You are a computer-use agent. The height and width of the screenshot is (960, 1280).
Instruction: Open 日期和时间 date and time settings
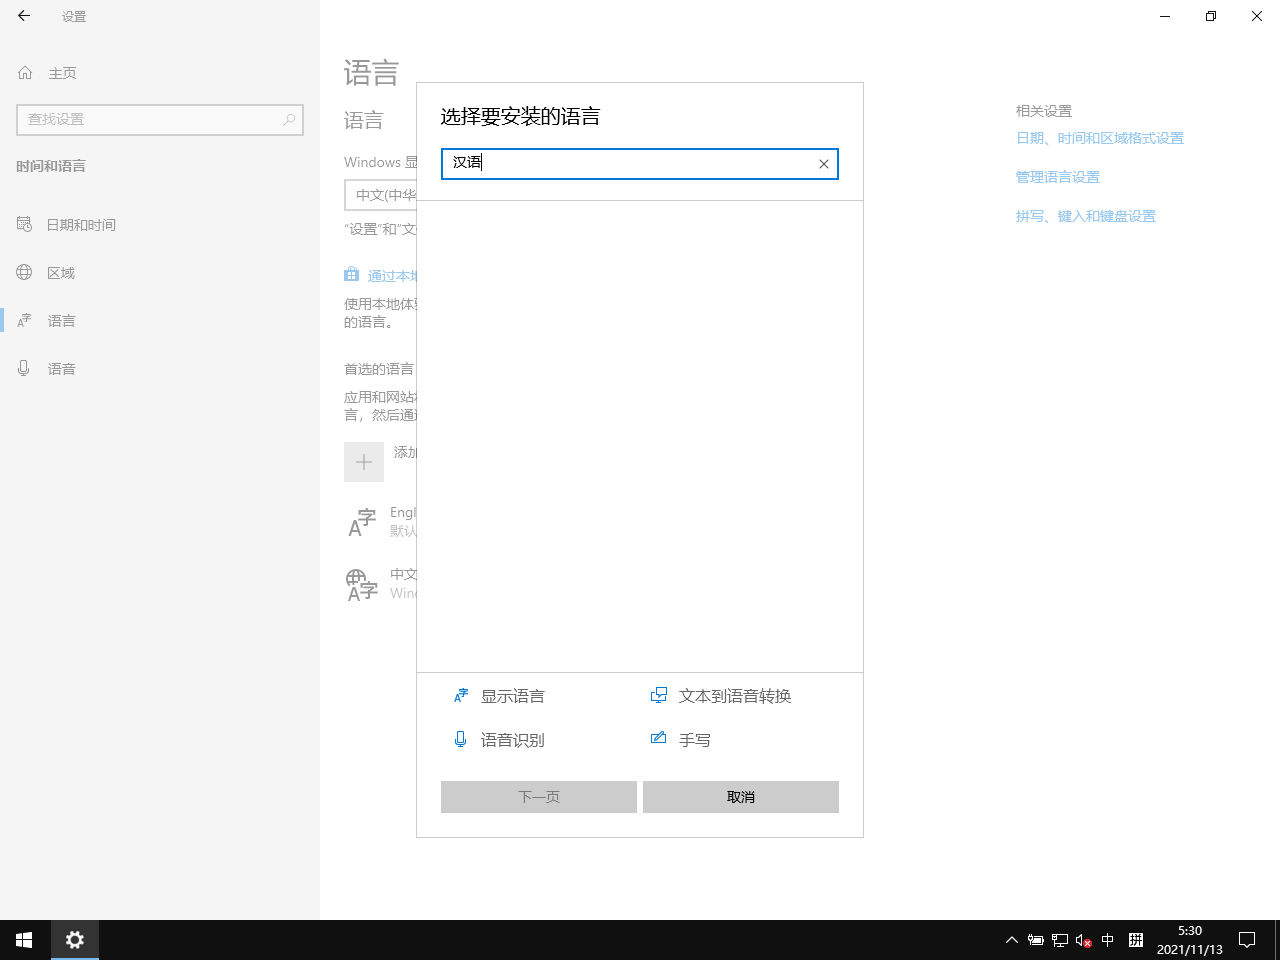pos(80,225)
